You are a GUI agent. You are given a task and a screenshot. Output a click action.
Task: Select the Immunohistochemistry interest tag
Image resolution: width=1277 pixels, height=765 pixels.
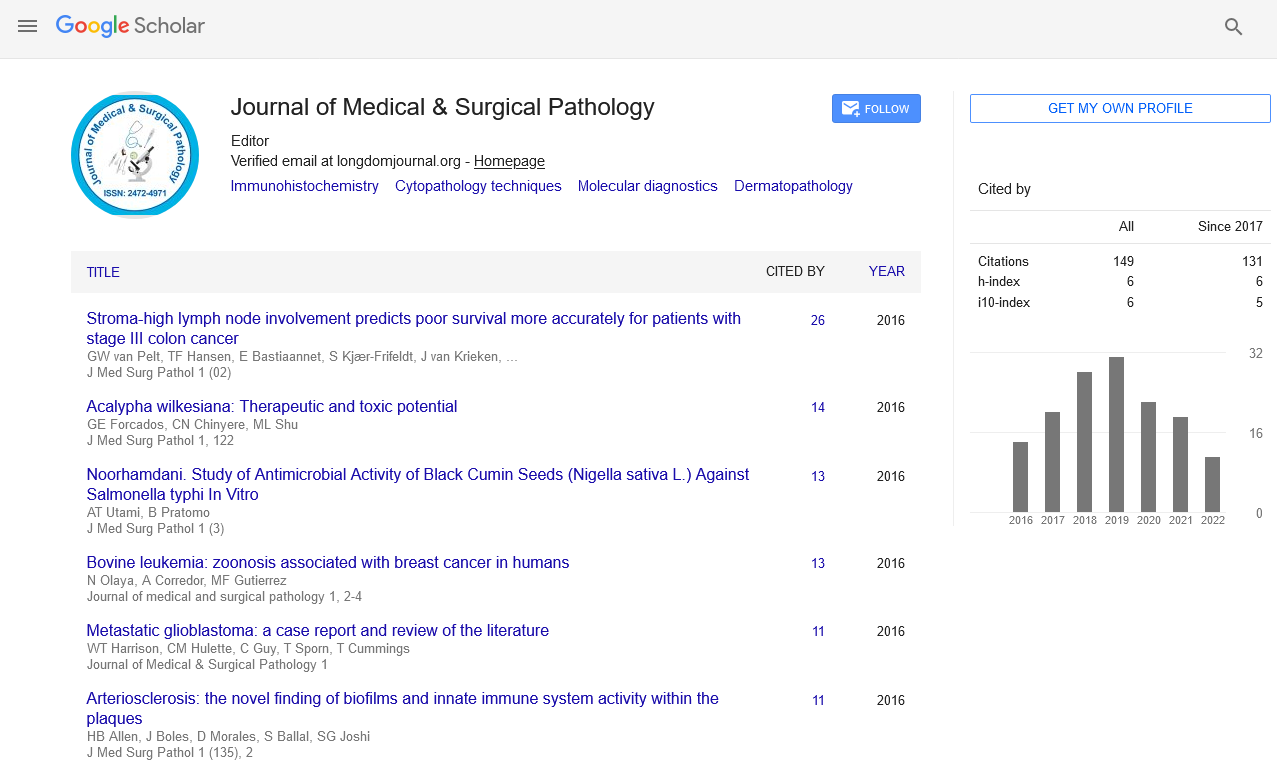(304, 186)
